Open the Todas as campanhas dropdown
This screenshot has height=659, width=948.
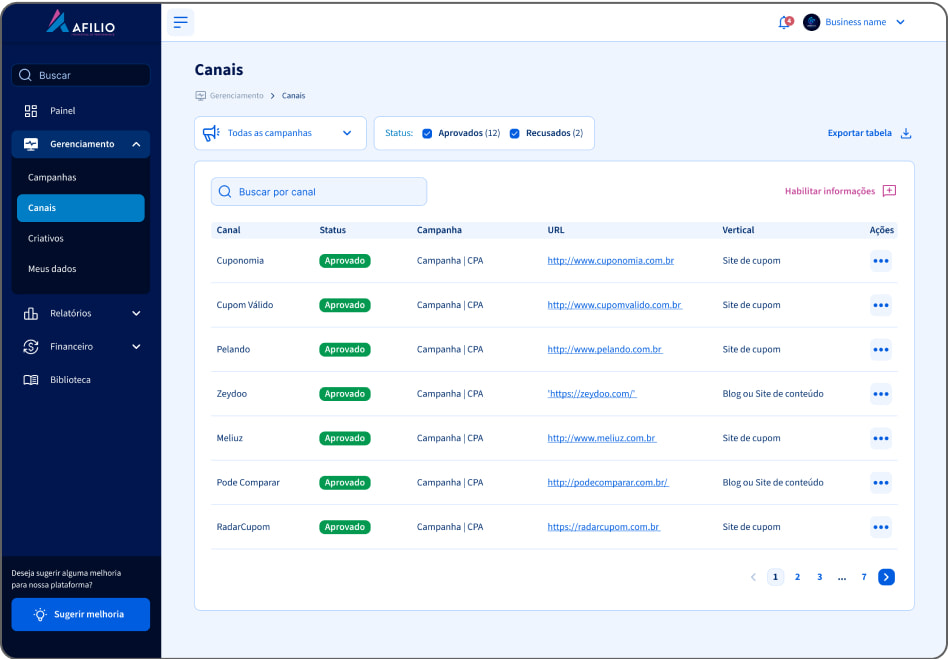280,133
